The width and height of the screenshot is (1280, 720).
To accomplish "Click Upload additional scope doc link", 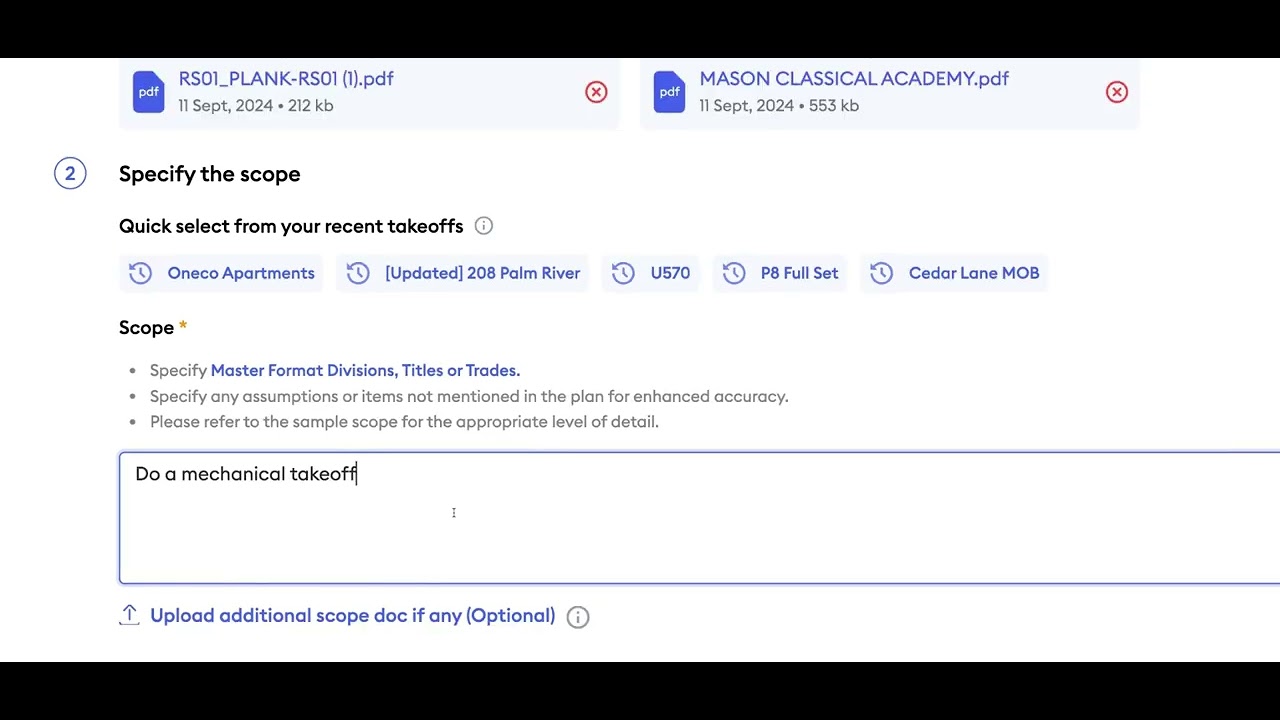I will 352,616.
